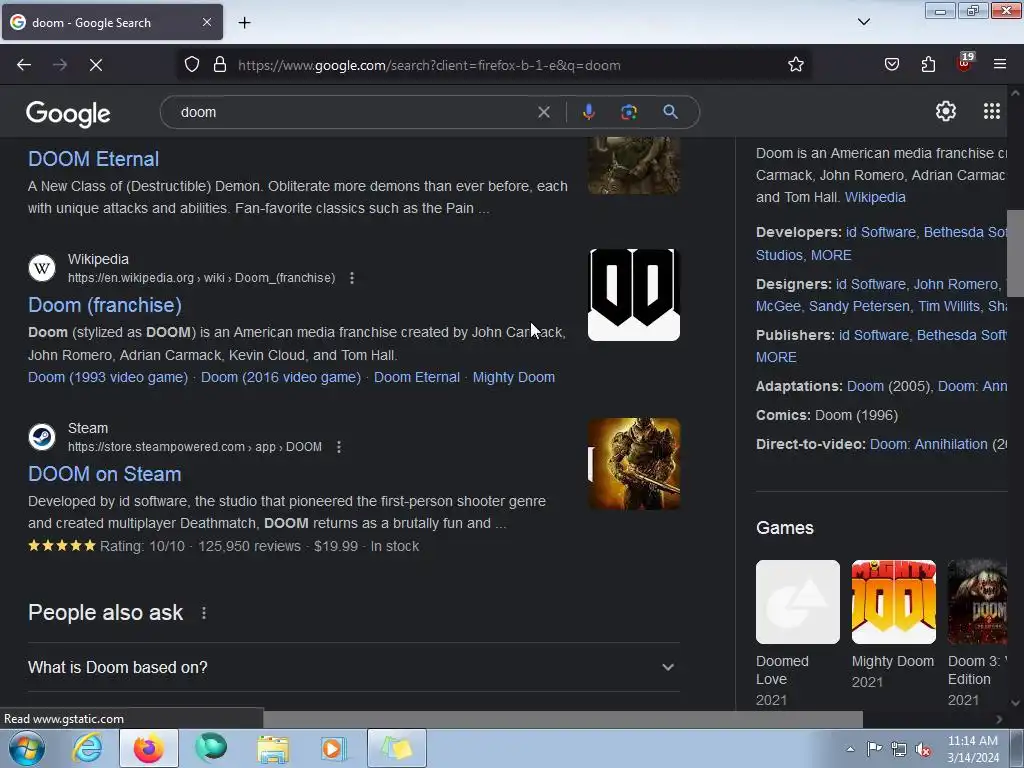This screenshot has height=768, width=1024.
Task: Show hidden system tray icons
Action: 850,749
